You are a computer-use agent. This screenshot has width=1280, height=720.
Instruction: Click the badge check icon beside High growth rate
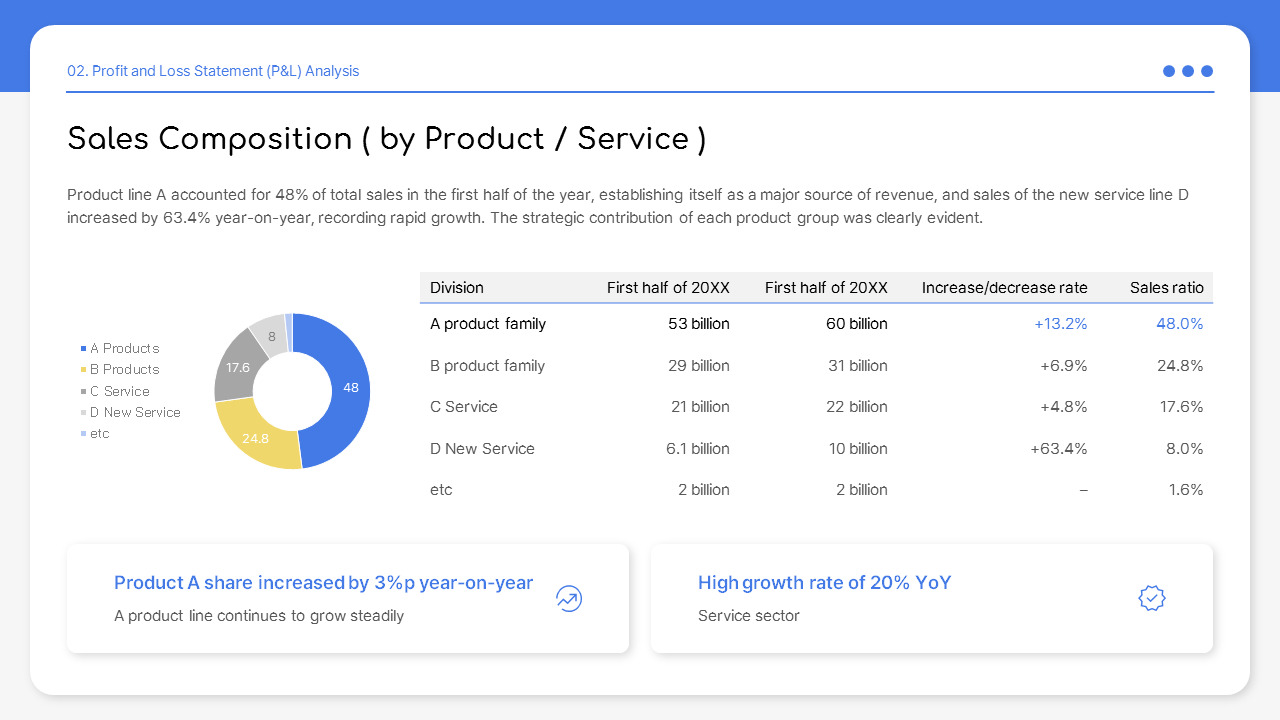[1151, 598]
